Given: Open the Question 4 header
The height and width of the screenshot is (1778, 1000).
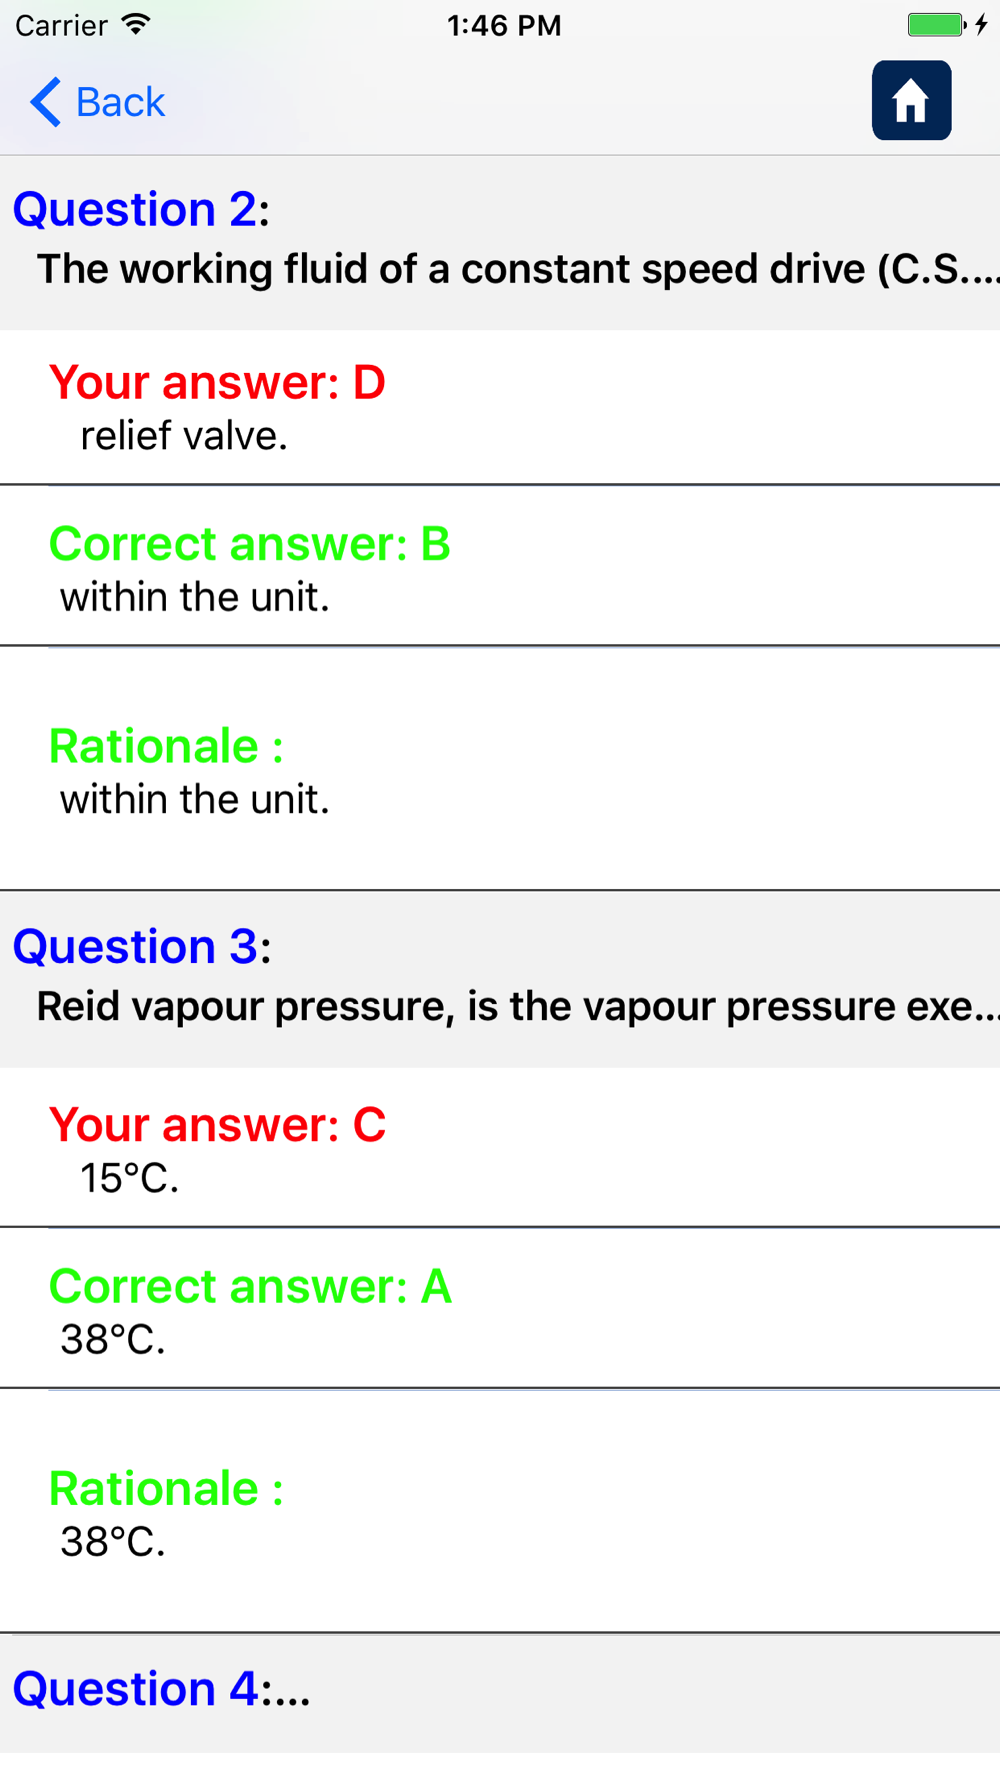Looking at the screenshot, I should [x=161, y=1689].
